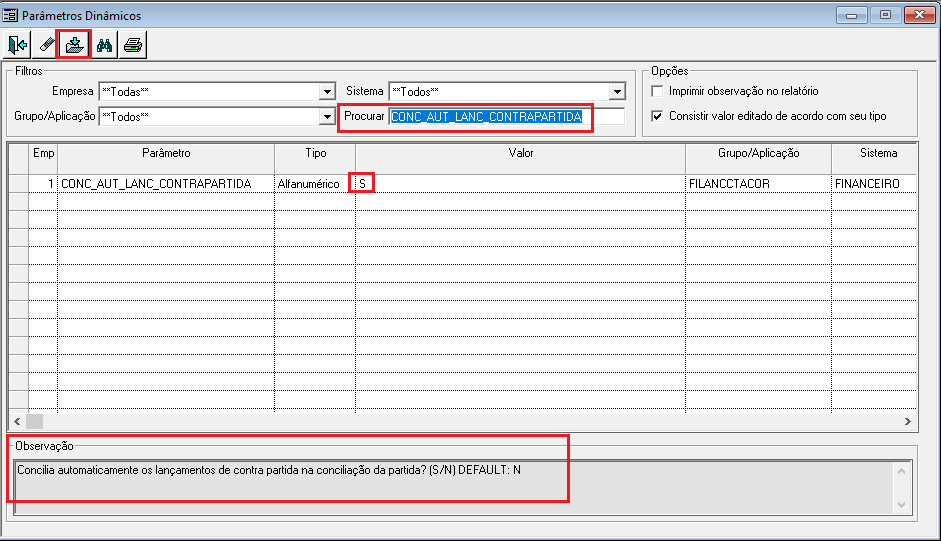Maximize the Parâmetros Dinâmicos window
The width and height of the screenshot is (941, 541).
click(x=885, y=15)
